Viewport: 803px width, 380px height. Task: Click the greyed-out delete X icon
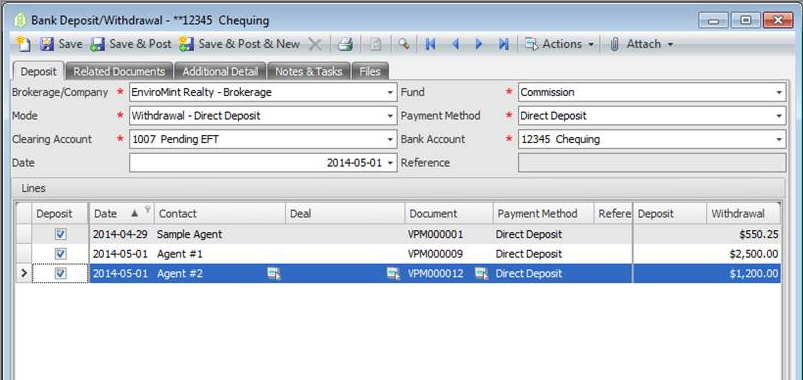(x=315, y=45)
